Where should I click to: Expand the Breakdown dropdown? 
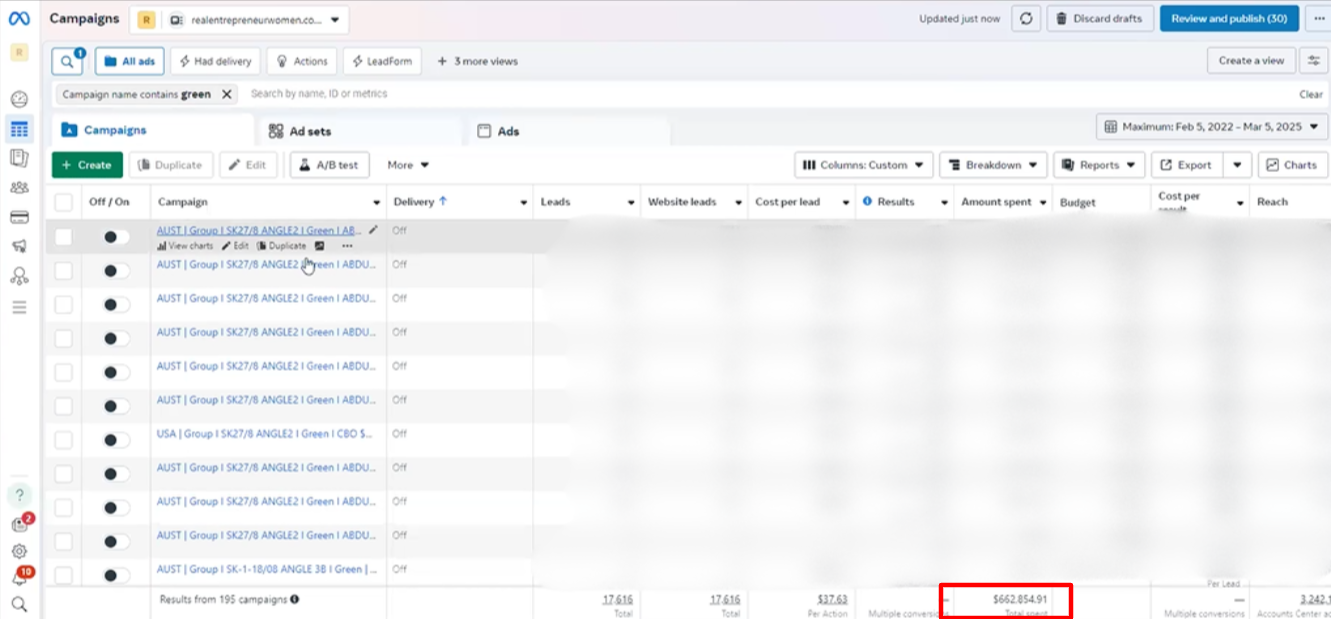[x=992, y=165]
